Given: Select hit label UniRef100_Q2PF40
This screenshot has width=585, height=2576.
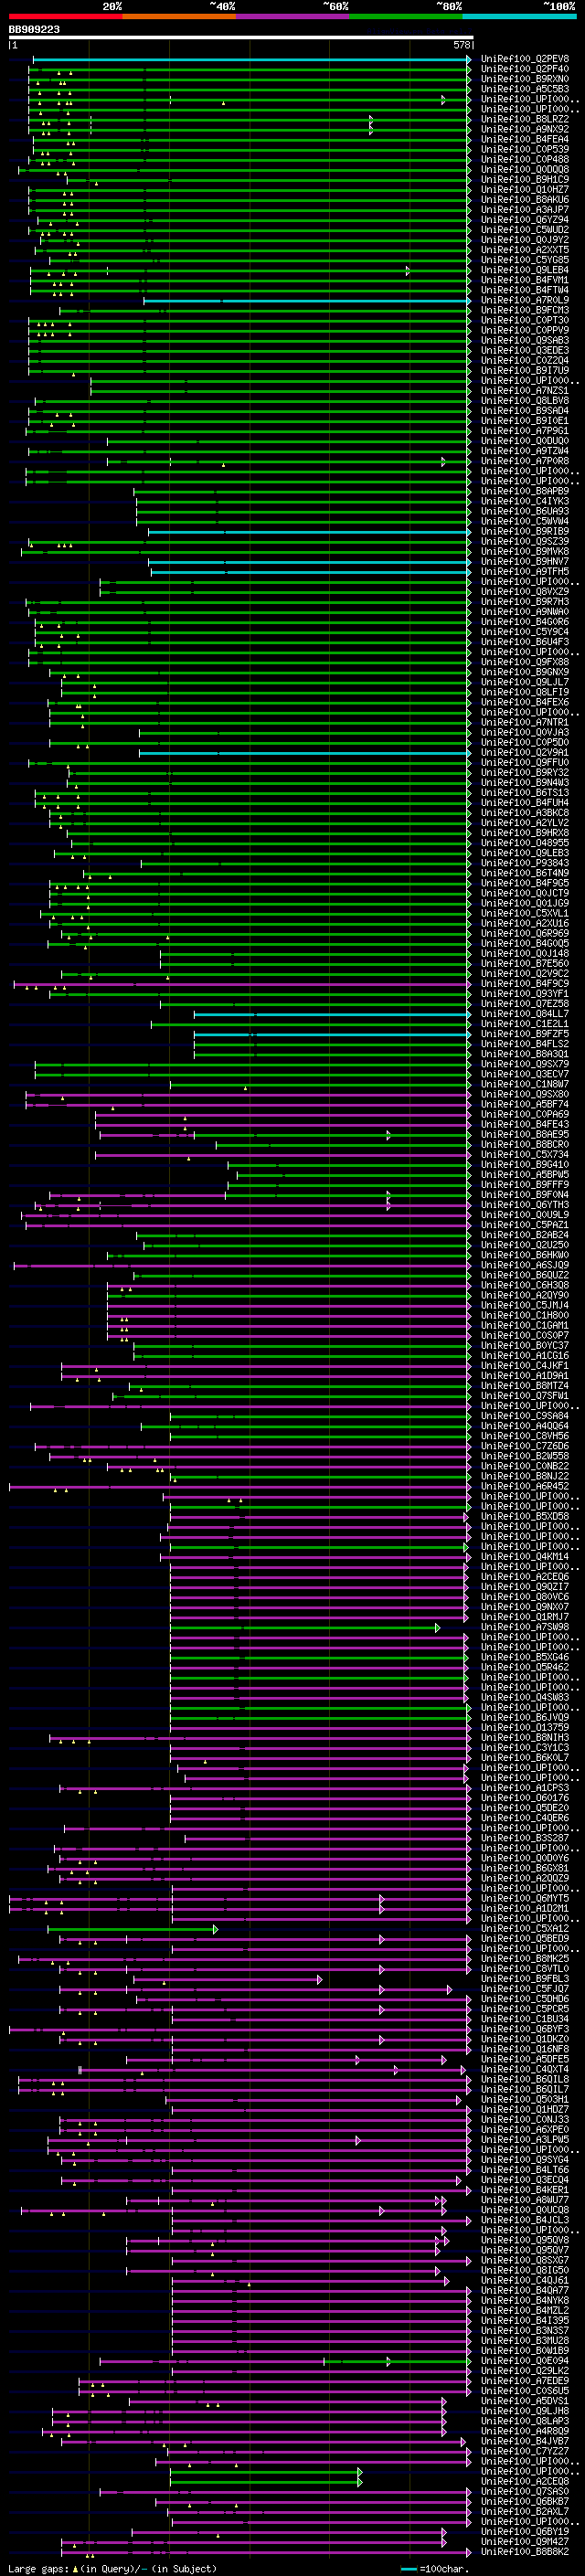Looking at the screenshot, I should click(525, 69).
